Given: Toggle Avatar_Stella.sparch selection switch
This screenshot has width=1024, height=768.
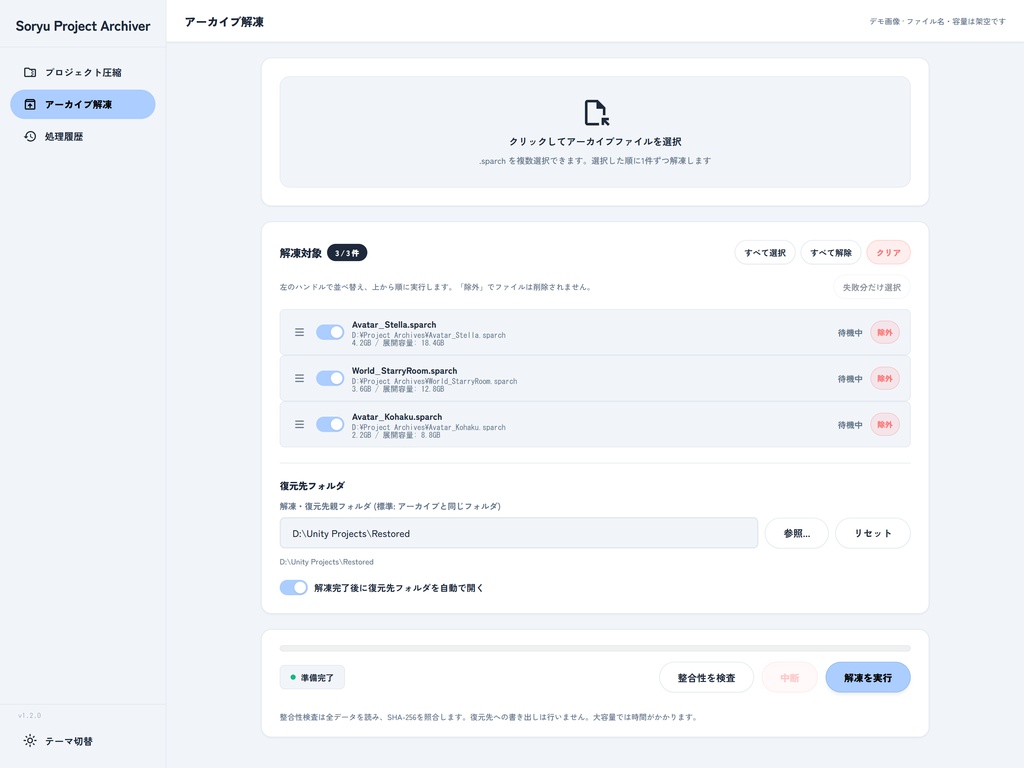Looking at the screenshot, I should (x=330, y=332).
